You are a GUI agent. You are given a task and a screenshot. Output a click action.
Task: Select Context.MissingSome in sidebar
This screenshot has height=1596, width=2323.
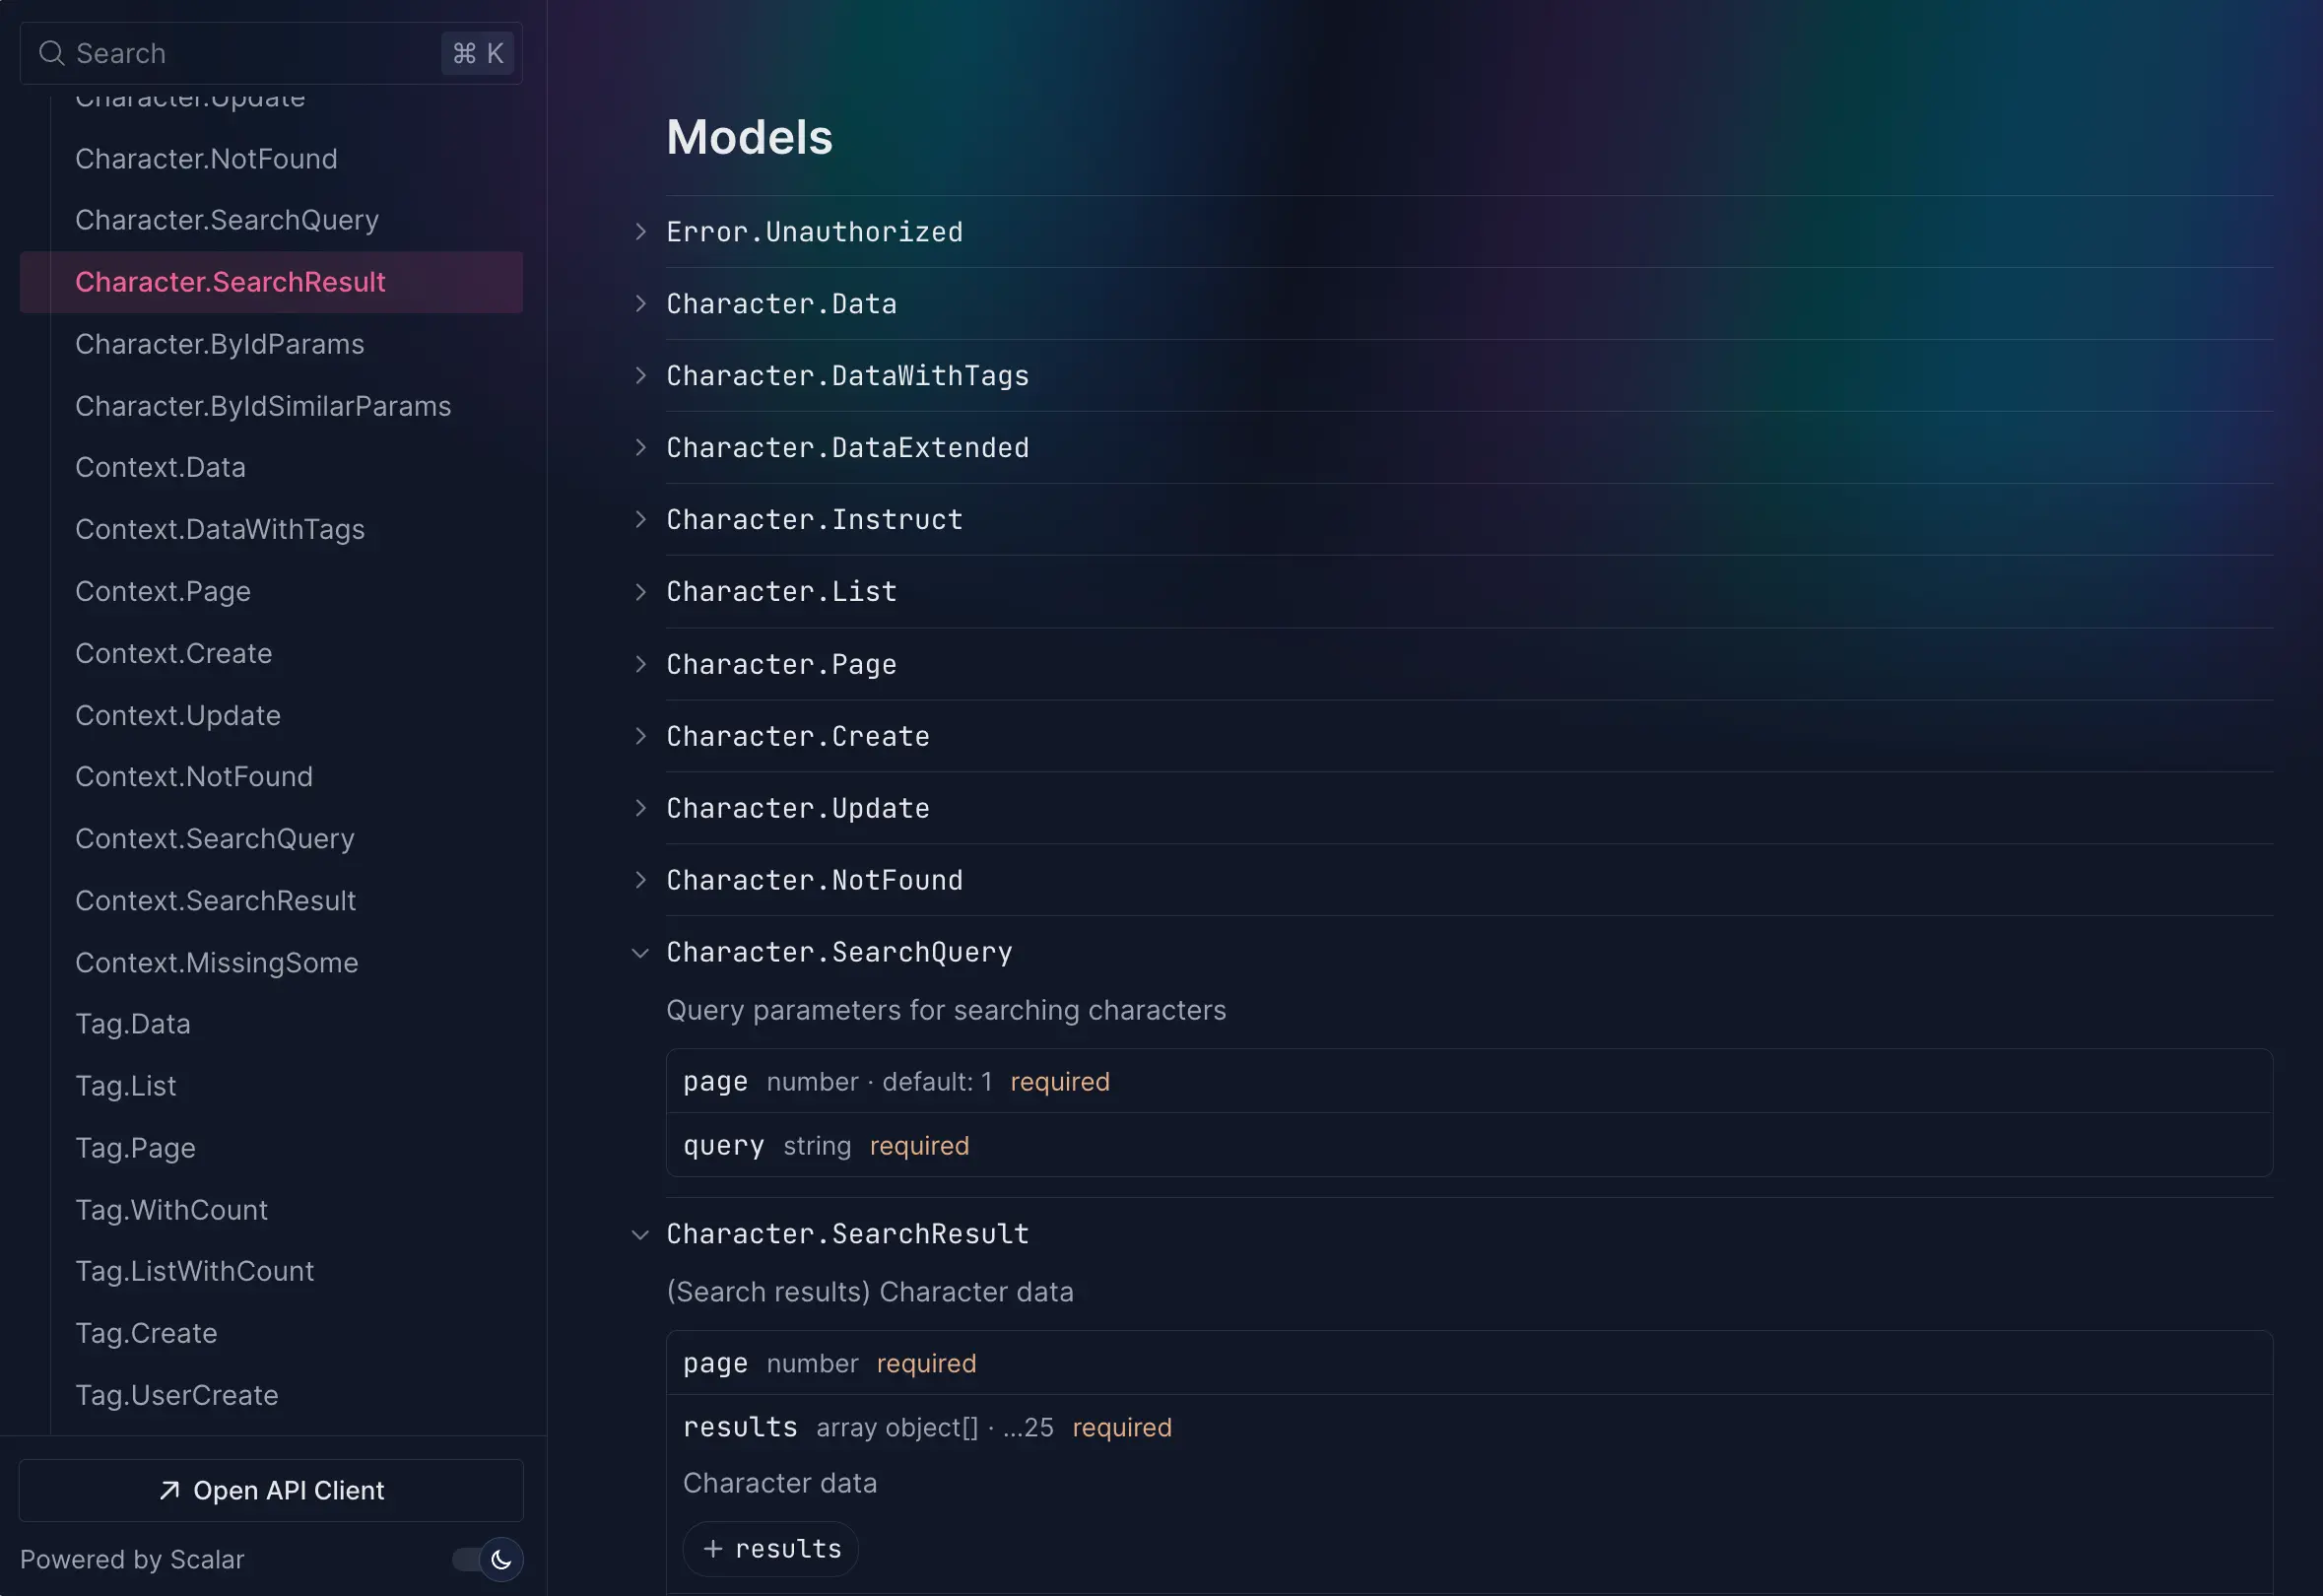pyautogui.click(x=216, y=962)
